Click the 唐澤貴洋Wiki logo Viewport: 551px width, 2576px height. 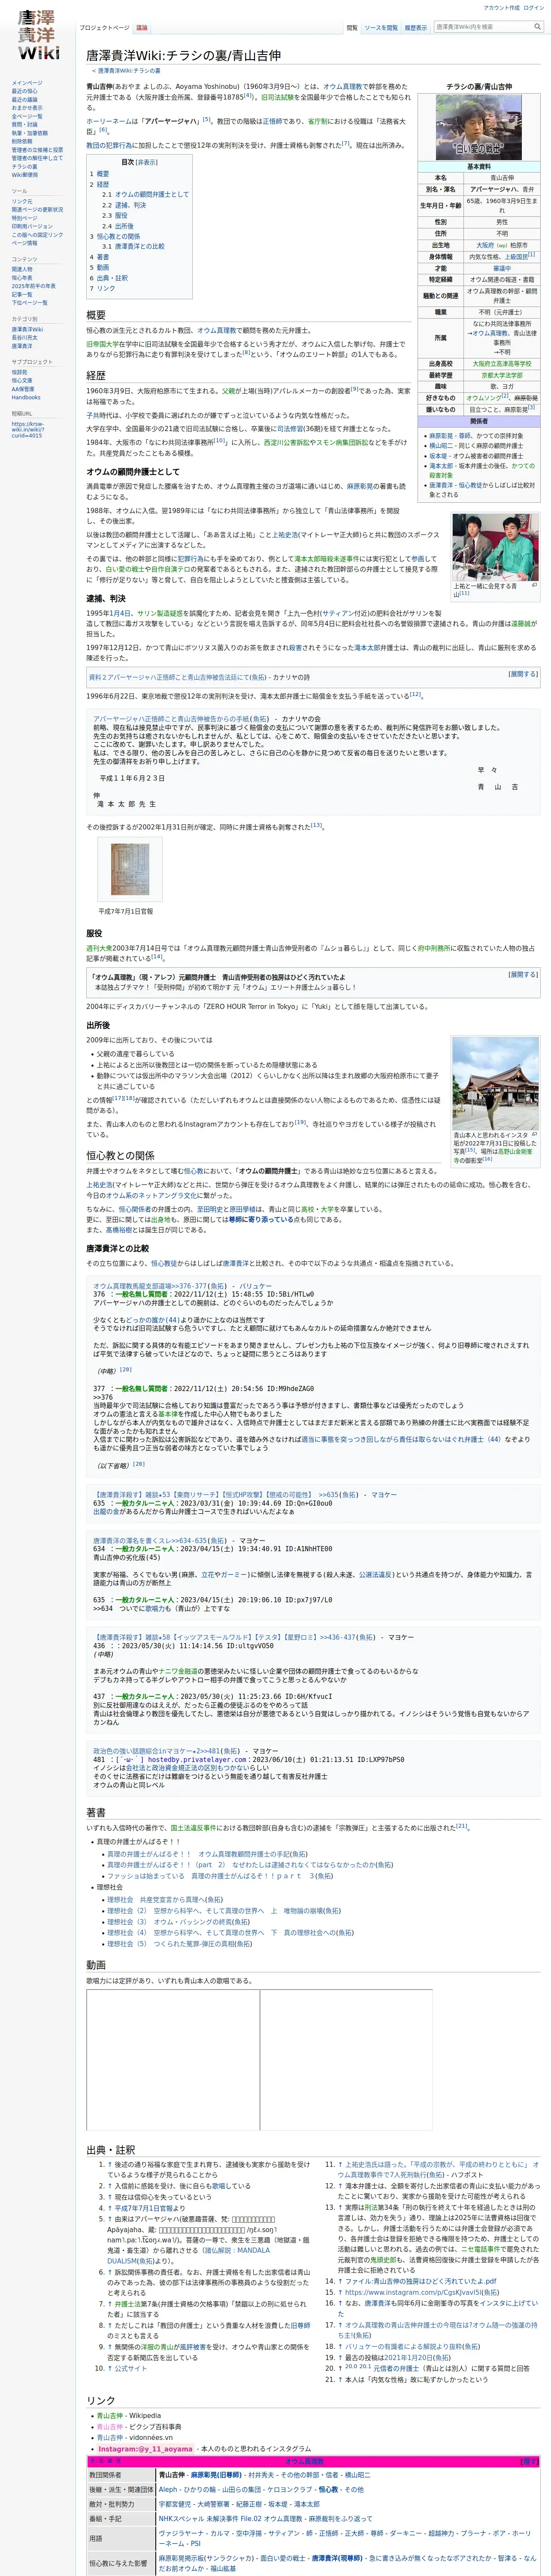[x=38, y=35]
